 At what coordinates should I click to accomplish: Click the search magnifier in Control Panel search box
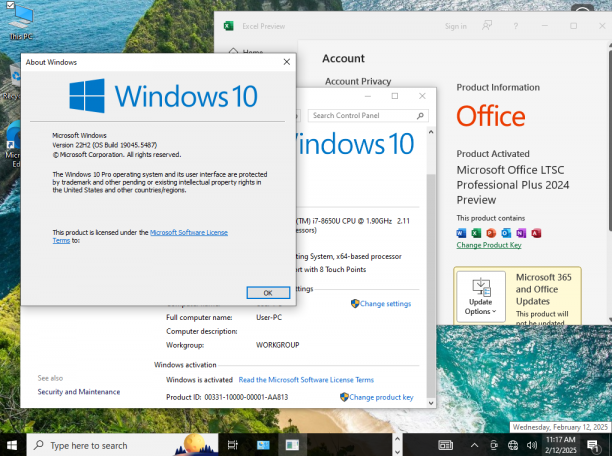click(x=420, y=116)
